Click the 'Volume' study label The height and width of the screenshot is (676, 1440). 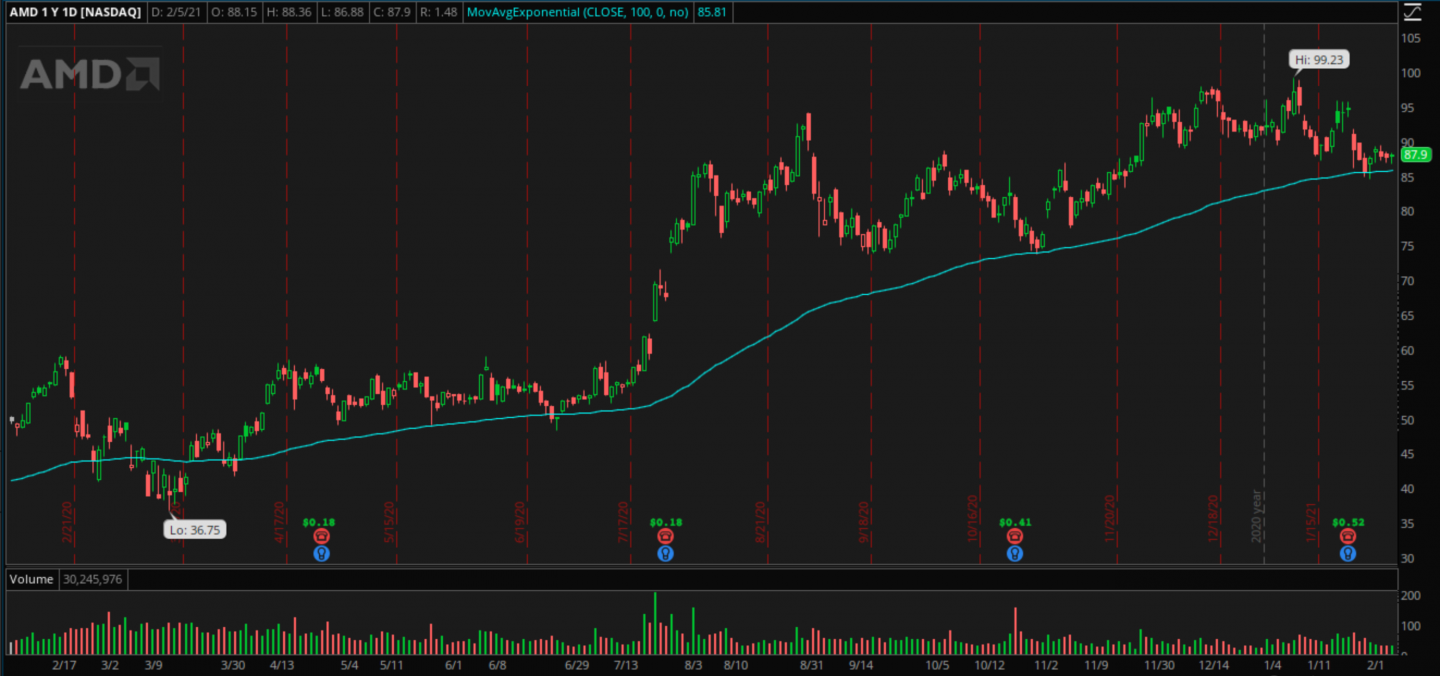[31, 579]
